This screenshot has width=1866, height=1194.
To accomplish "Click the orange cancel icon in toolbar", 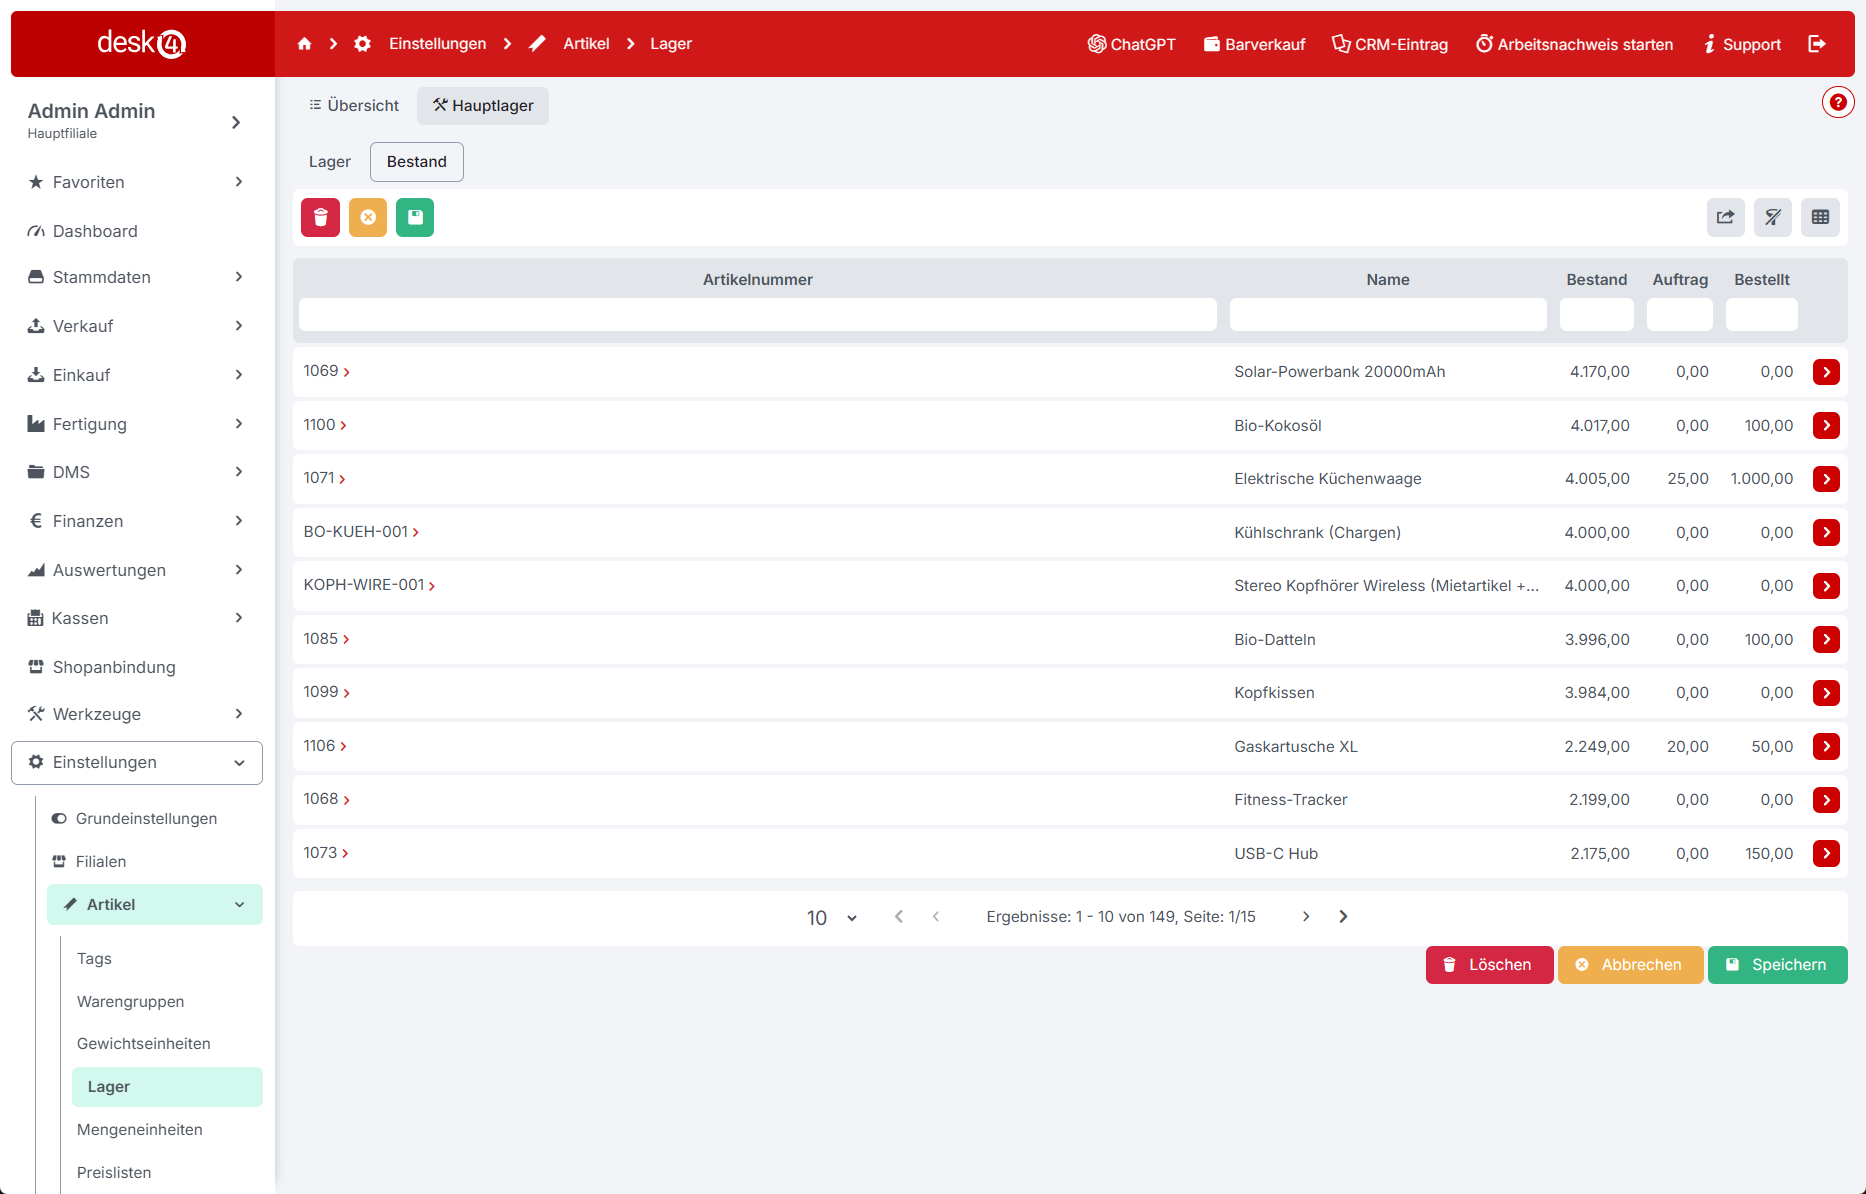I will click(368, 217).
